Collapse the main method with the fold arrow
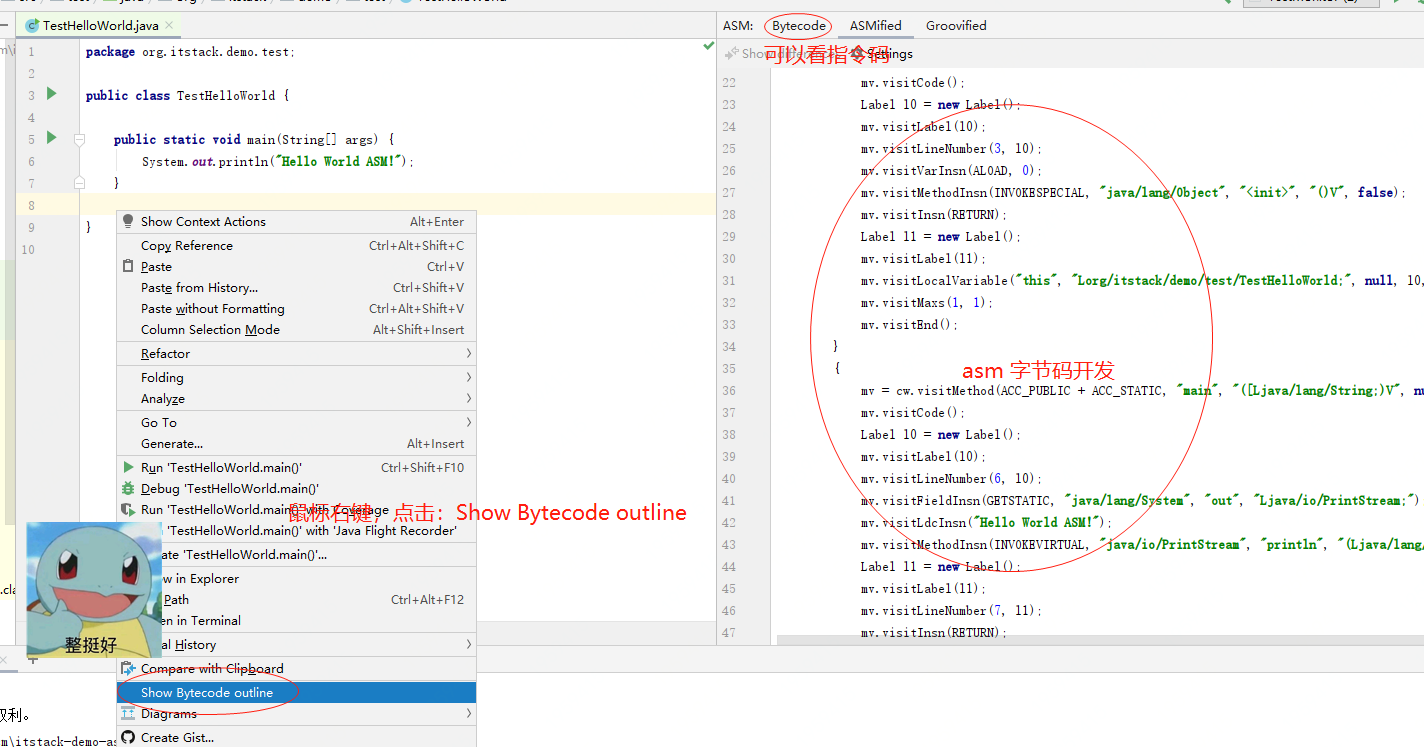This screenshot has height=747, width=1424. coord(78,139)
